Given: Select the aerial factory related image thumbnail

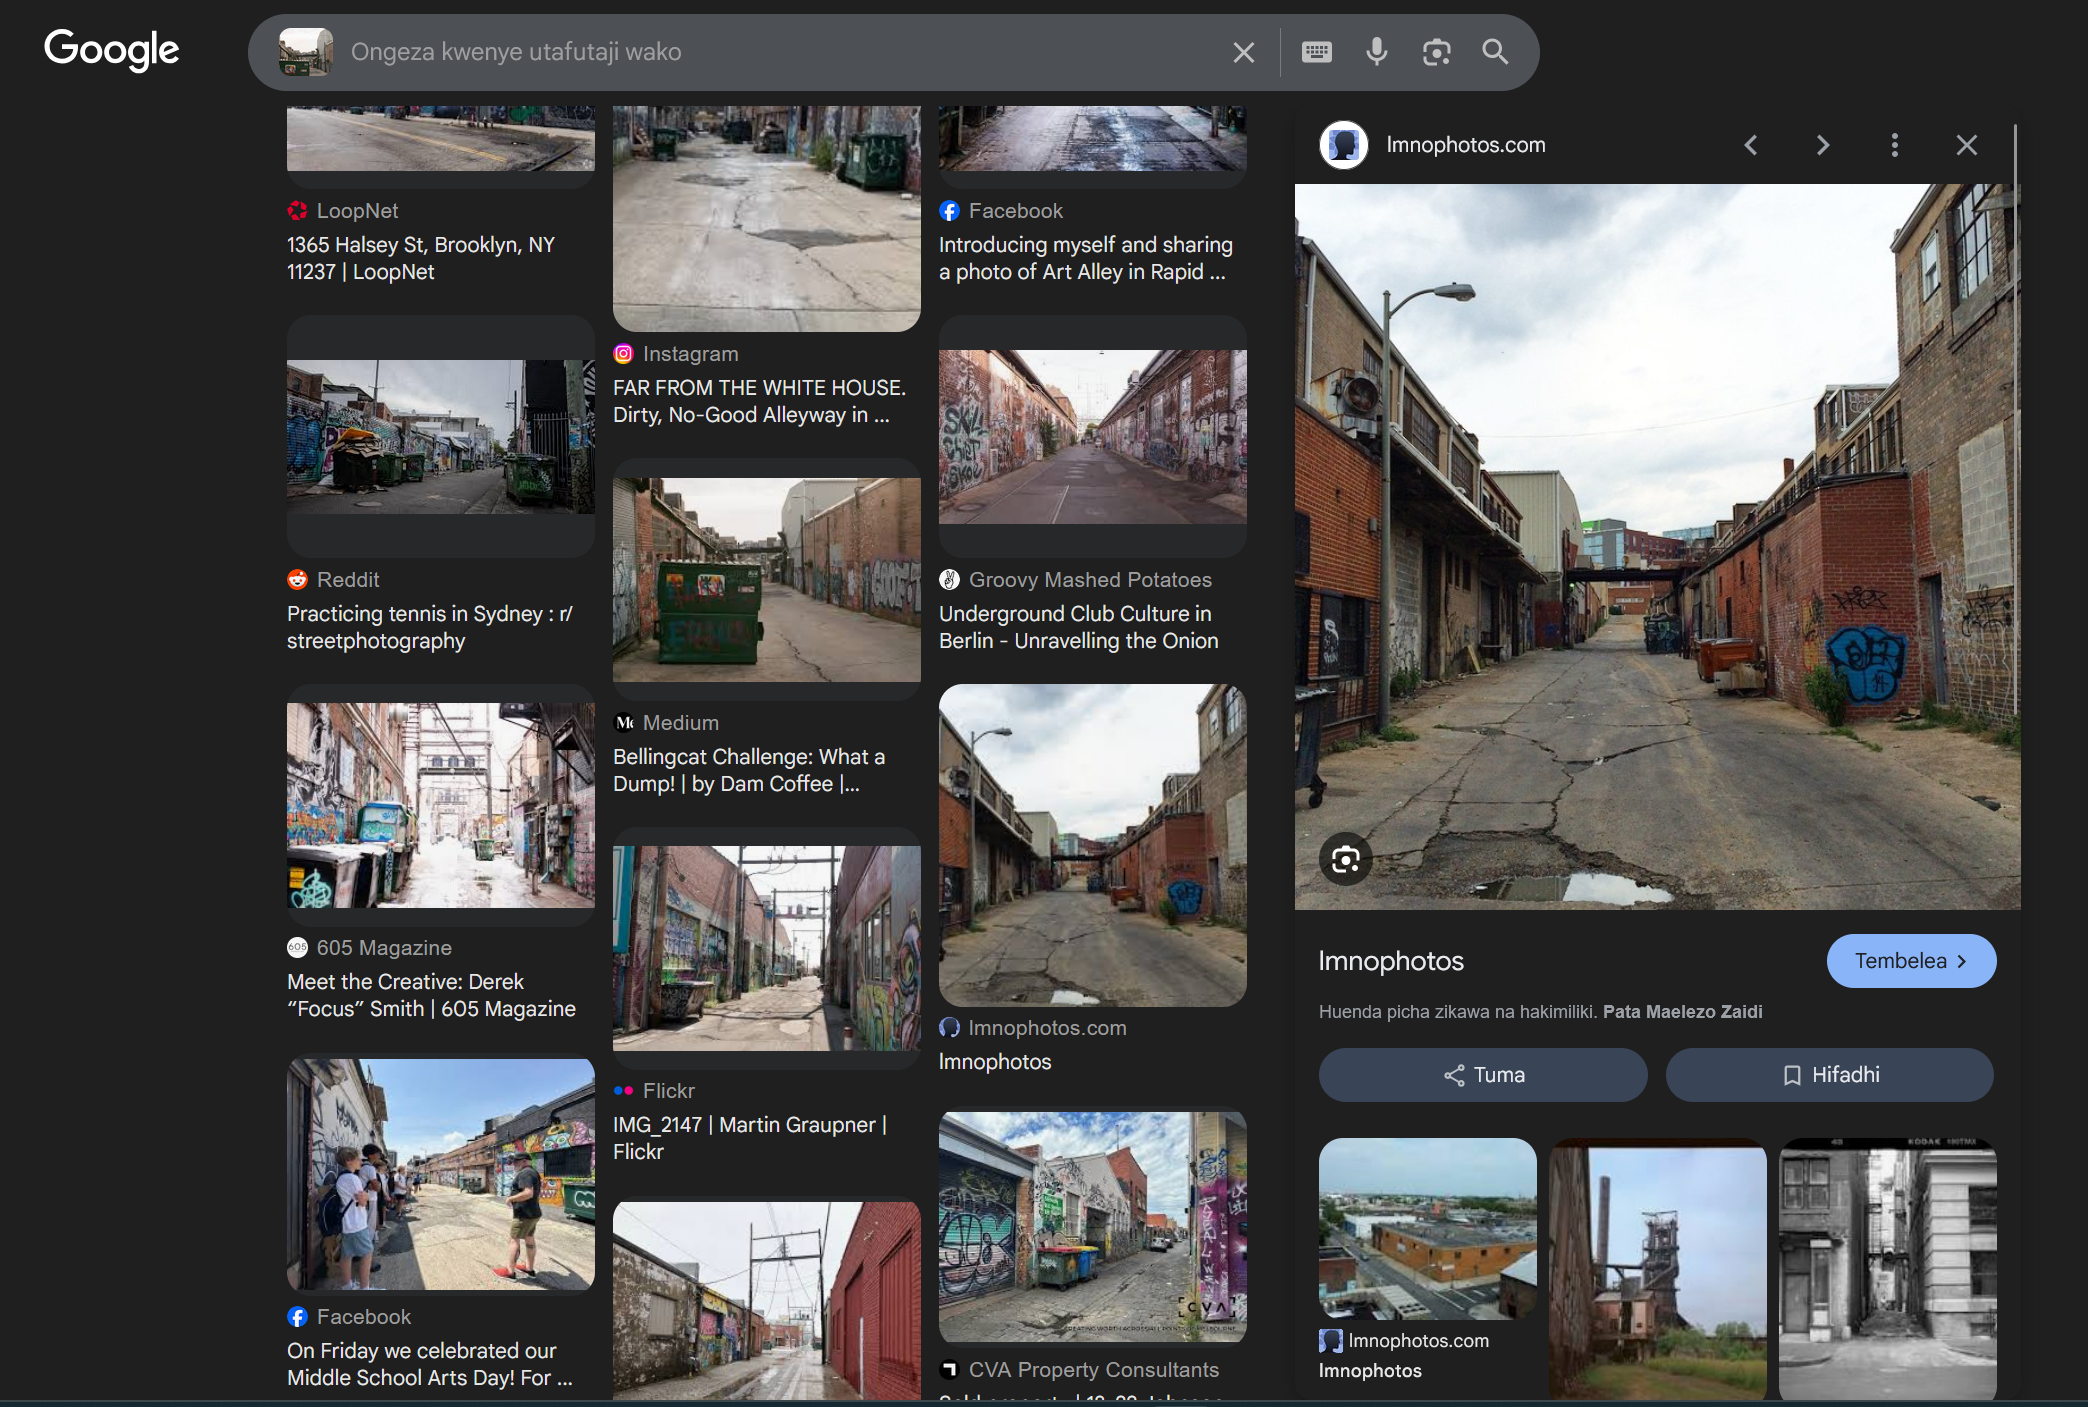Looking at the screenshot, I should click(x=1427, y=1228).
